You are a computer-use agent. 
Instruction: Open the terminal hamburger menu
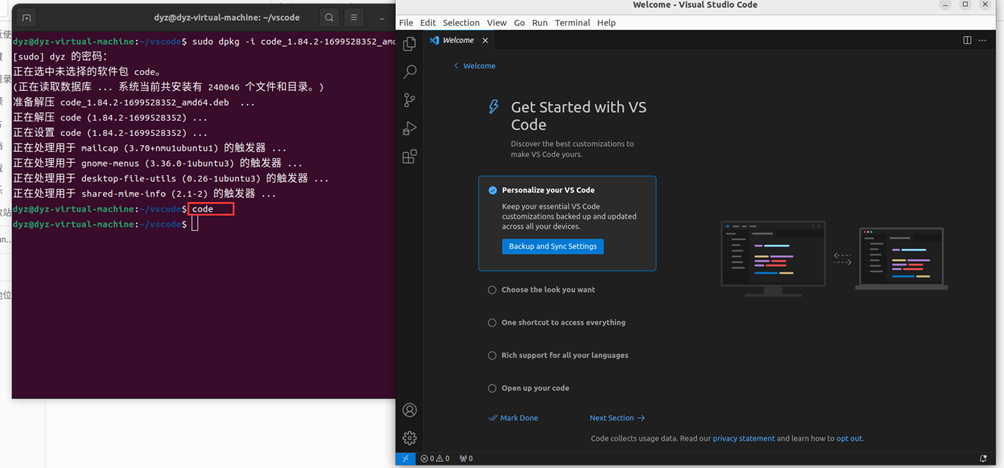[x=353, y=17]
